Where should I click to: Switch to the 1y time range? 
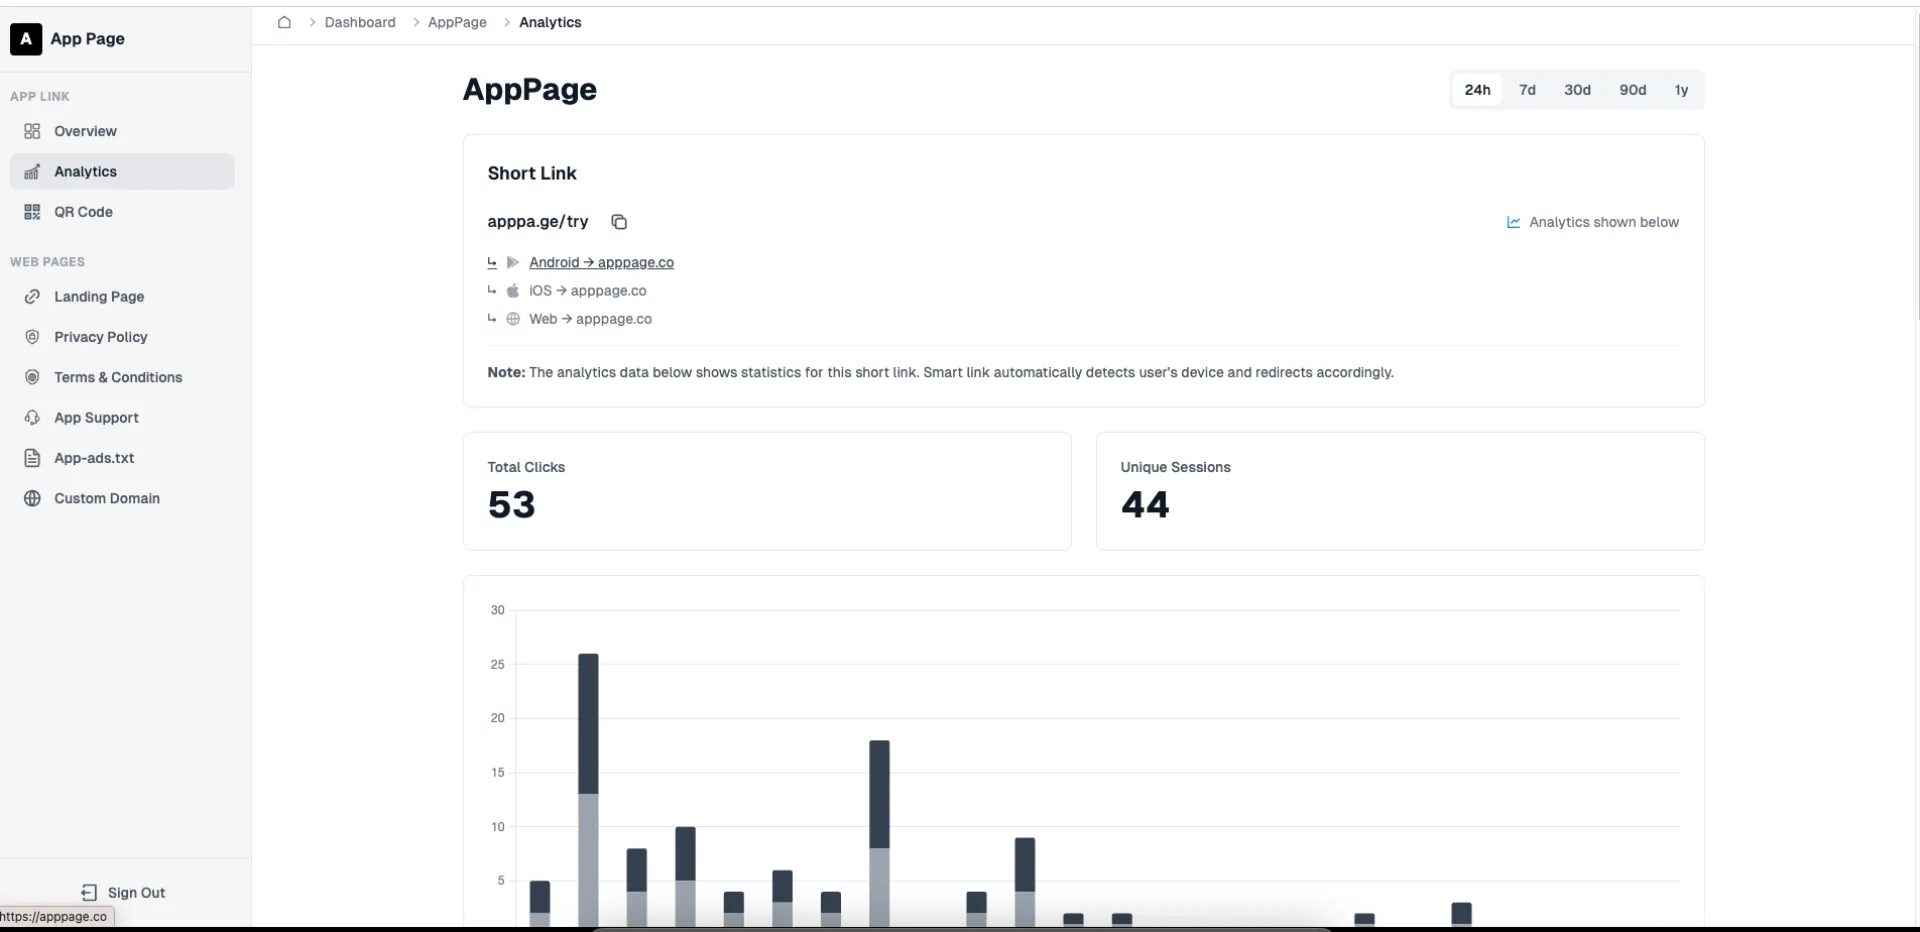click(1682, 90)
